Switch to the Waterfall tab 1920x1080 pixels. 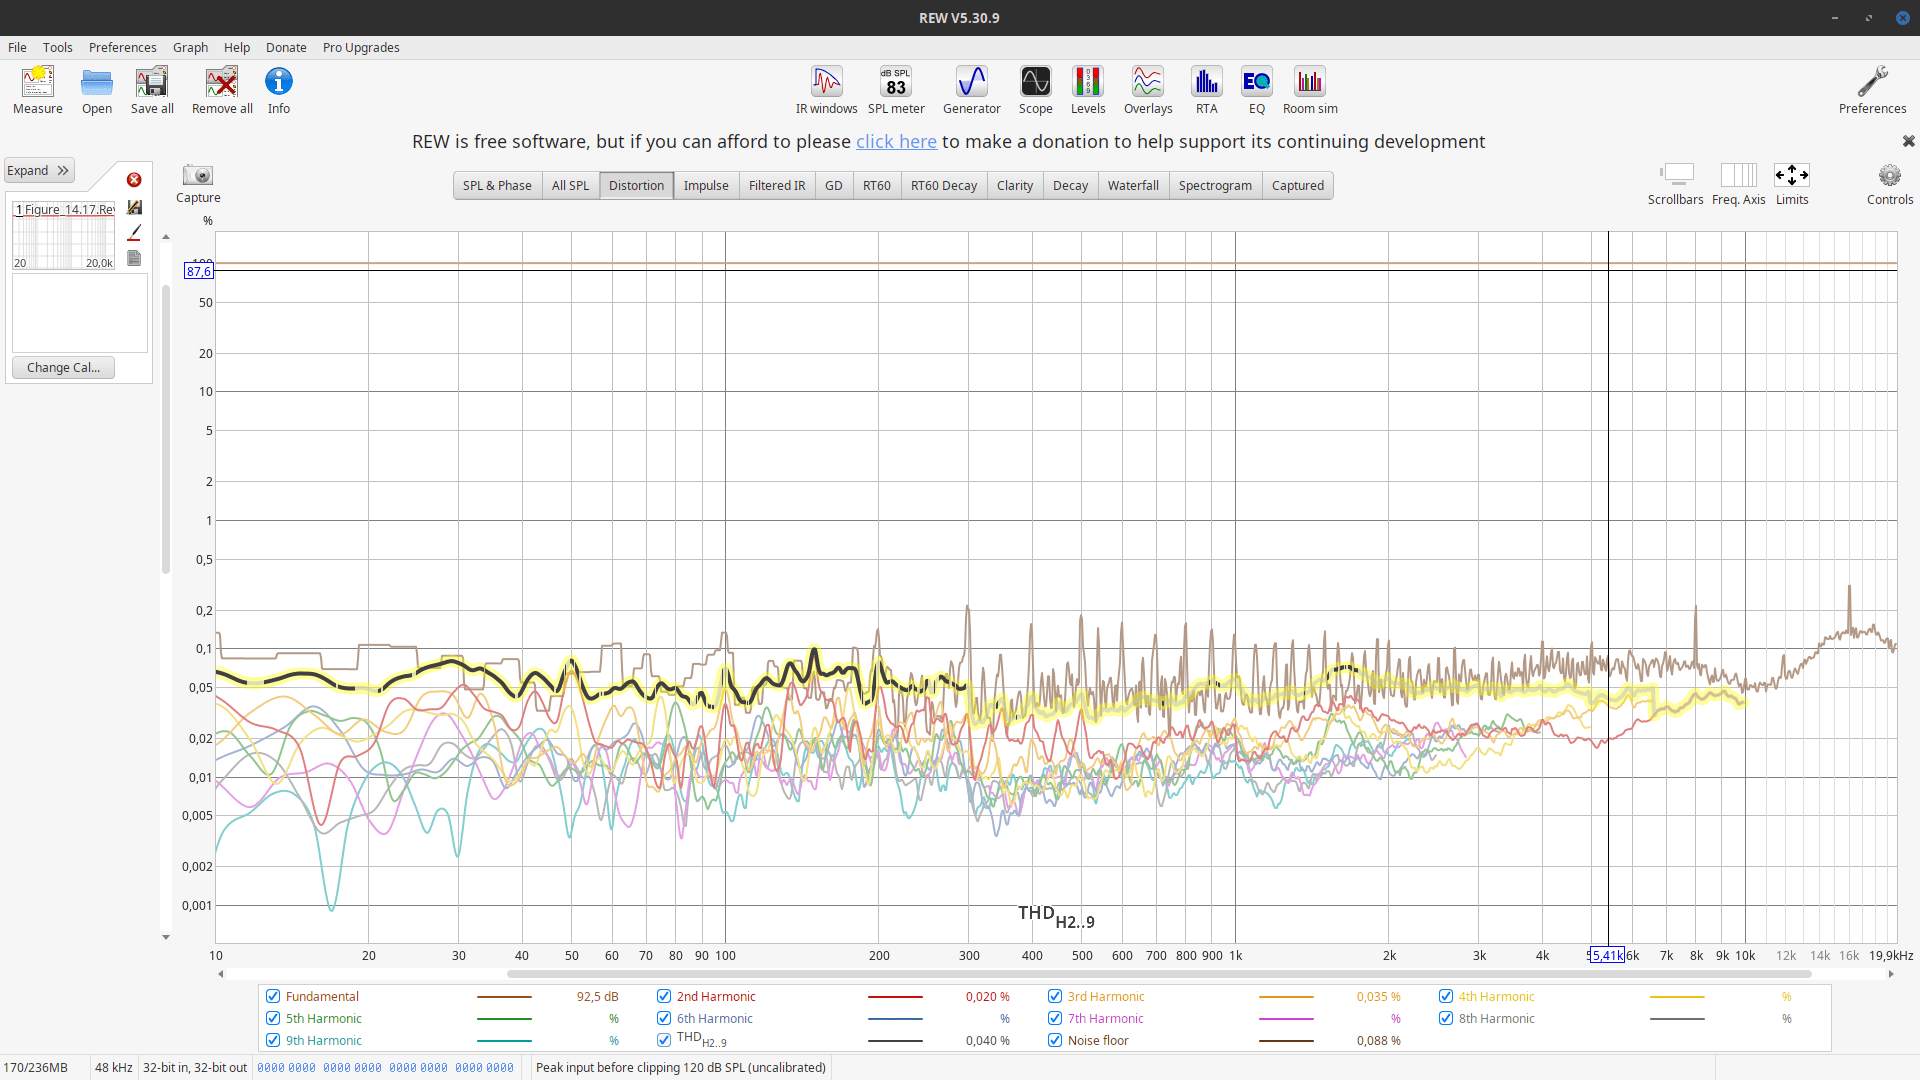coord(1133,186)
